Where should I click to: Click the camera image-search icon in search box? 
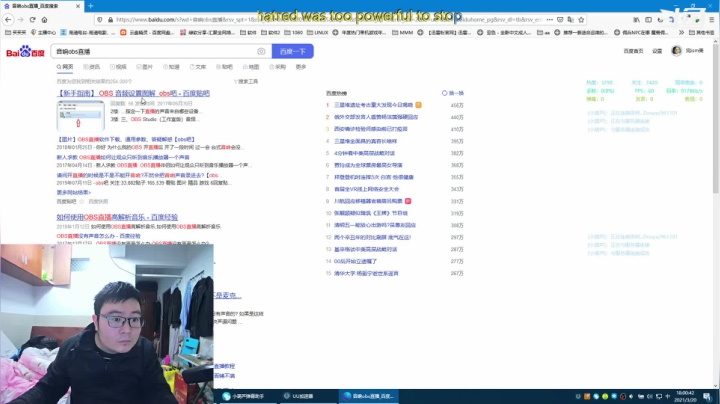pos(261,51)
